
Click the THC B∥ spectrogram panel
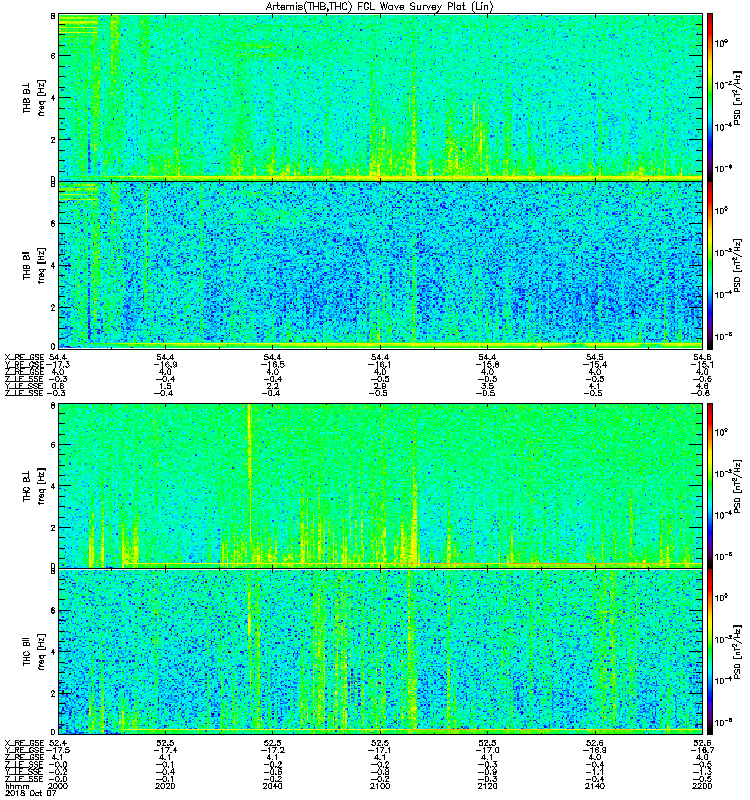click(381, 652)
